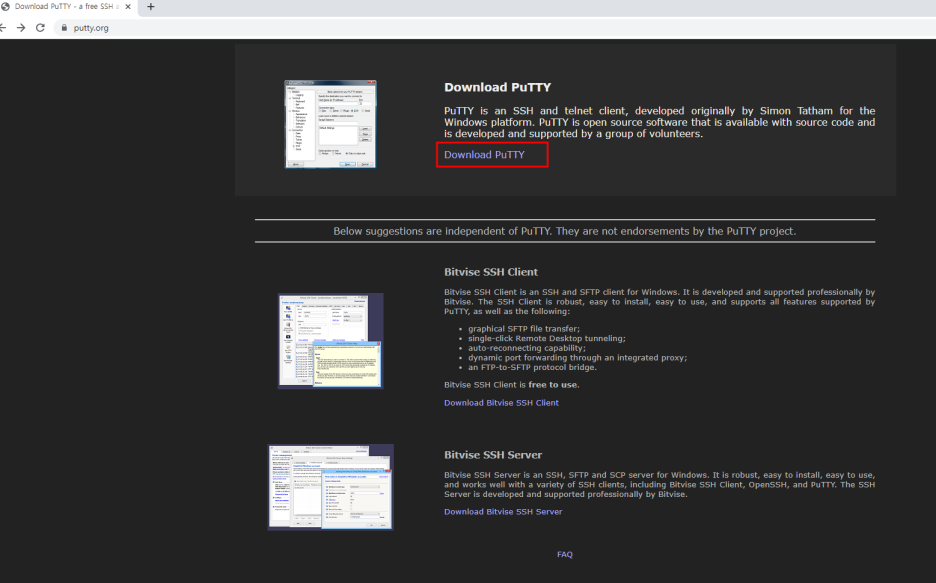Click the Bitvise SSH Client screenshot thumbnail
The width and height of the screenshot is (936, 583).
(331, 341)
